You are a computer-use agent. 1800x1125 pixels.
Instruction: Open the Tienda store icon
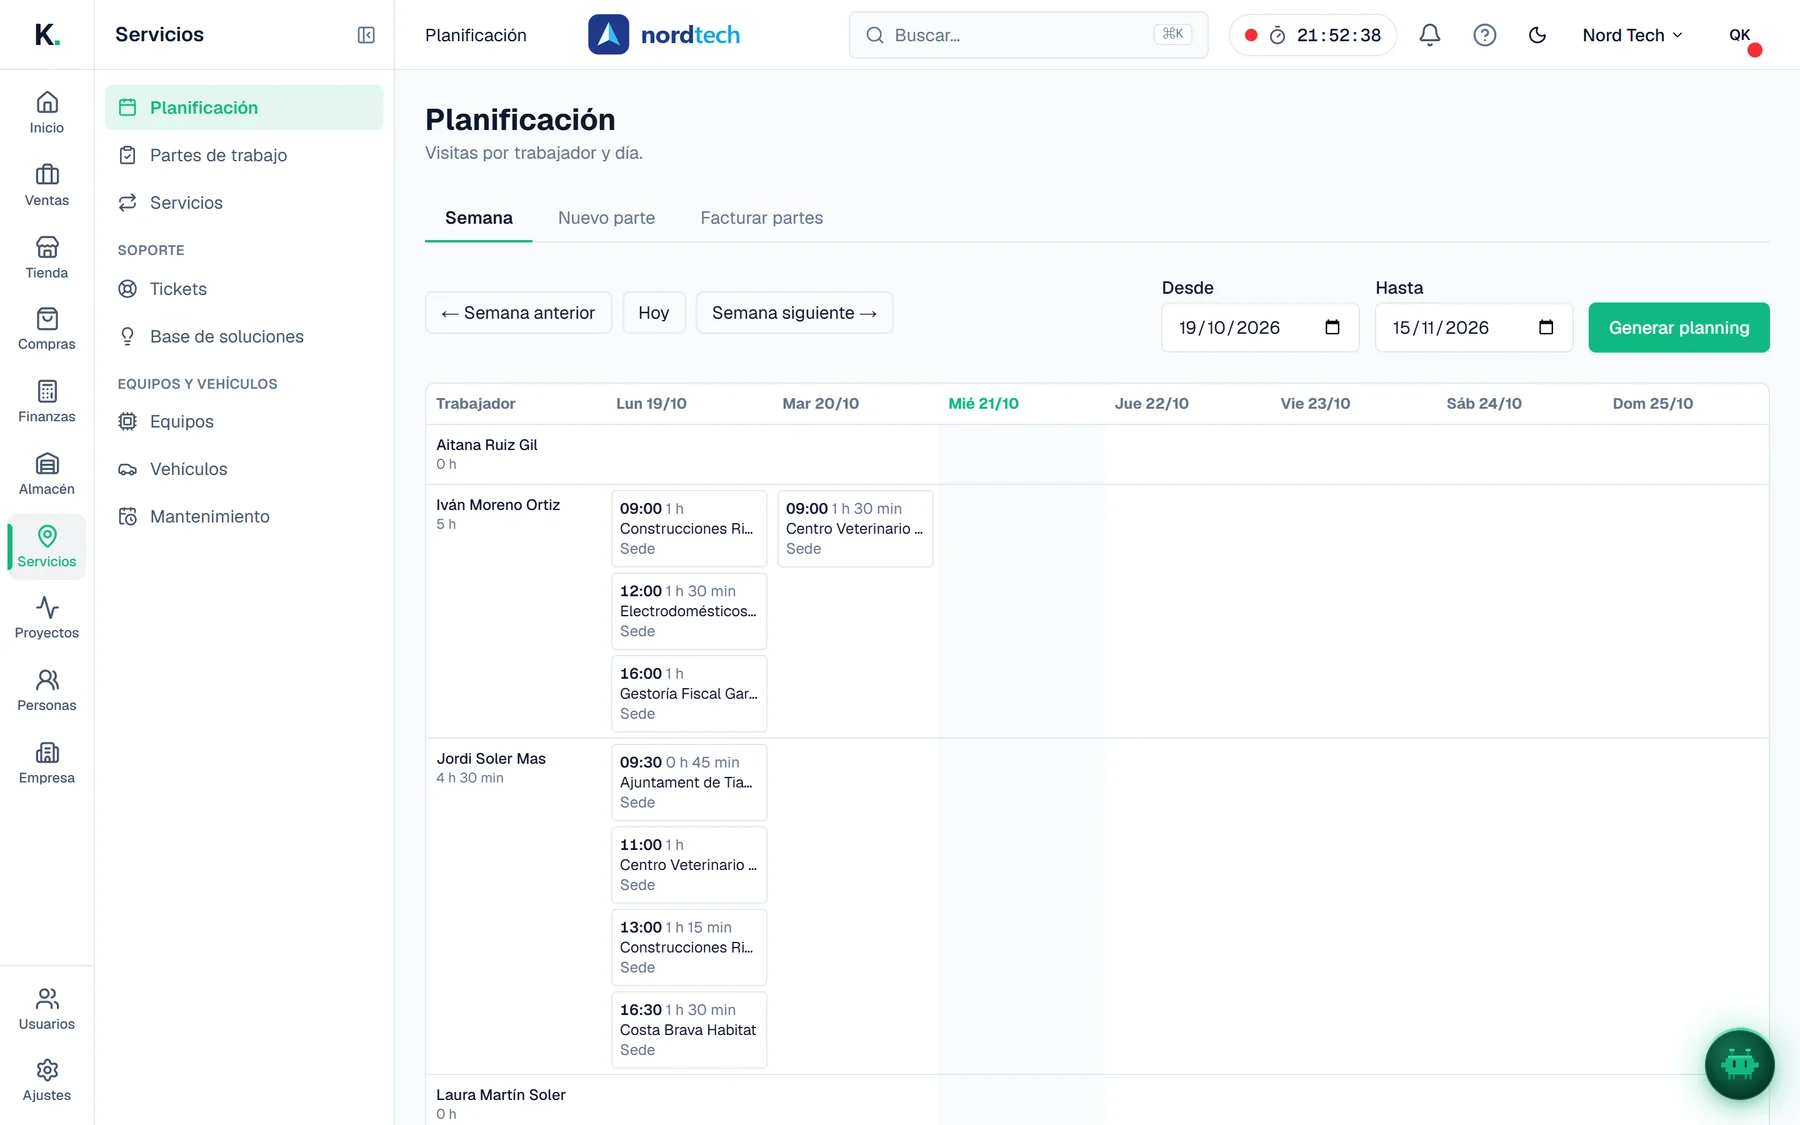[x=47, y=258]
